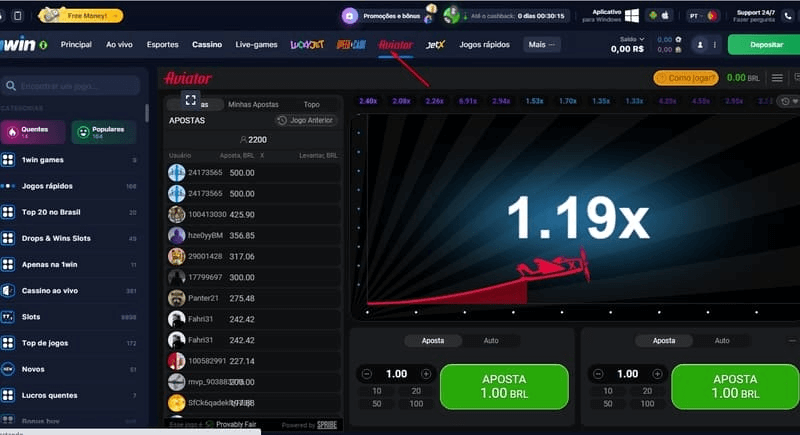The image size is (800, 435).
Task: Set the first bet quick amount to 20
Action: [x=416, y=391]
